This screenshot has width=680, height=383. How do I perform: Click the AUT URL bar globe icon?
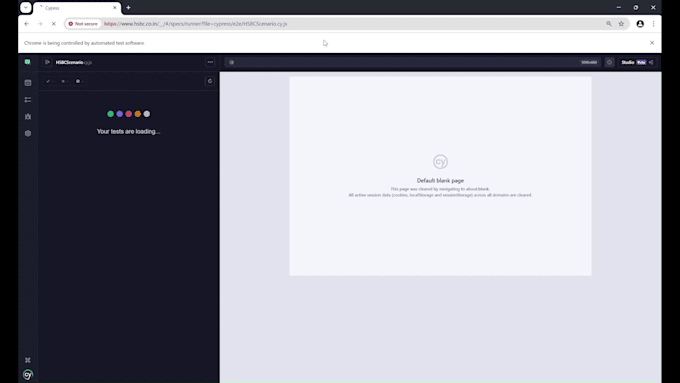pyautogui.click(x=232, y=62)
